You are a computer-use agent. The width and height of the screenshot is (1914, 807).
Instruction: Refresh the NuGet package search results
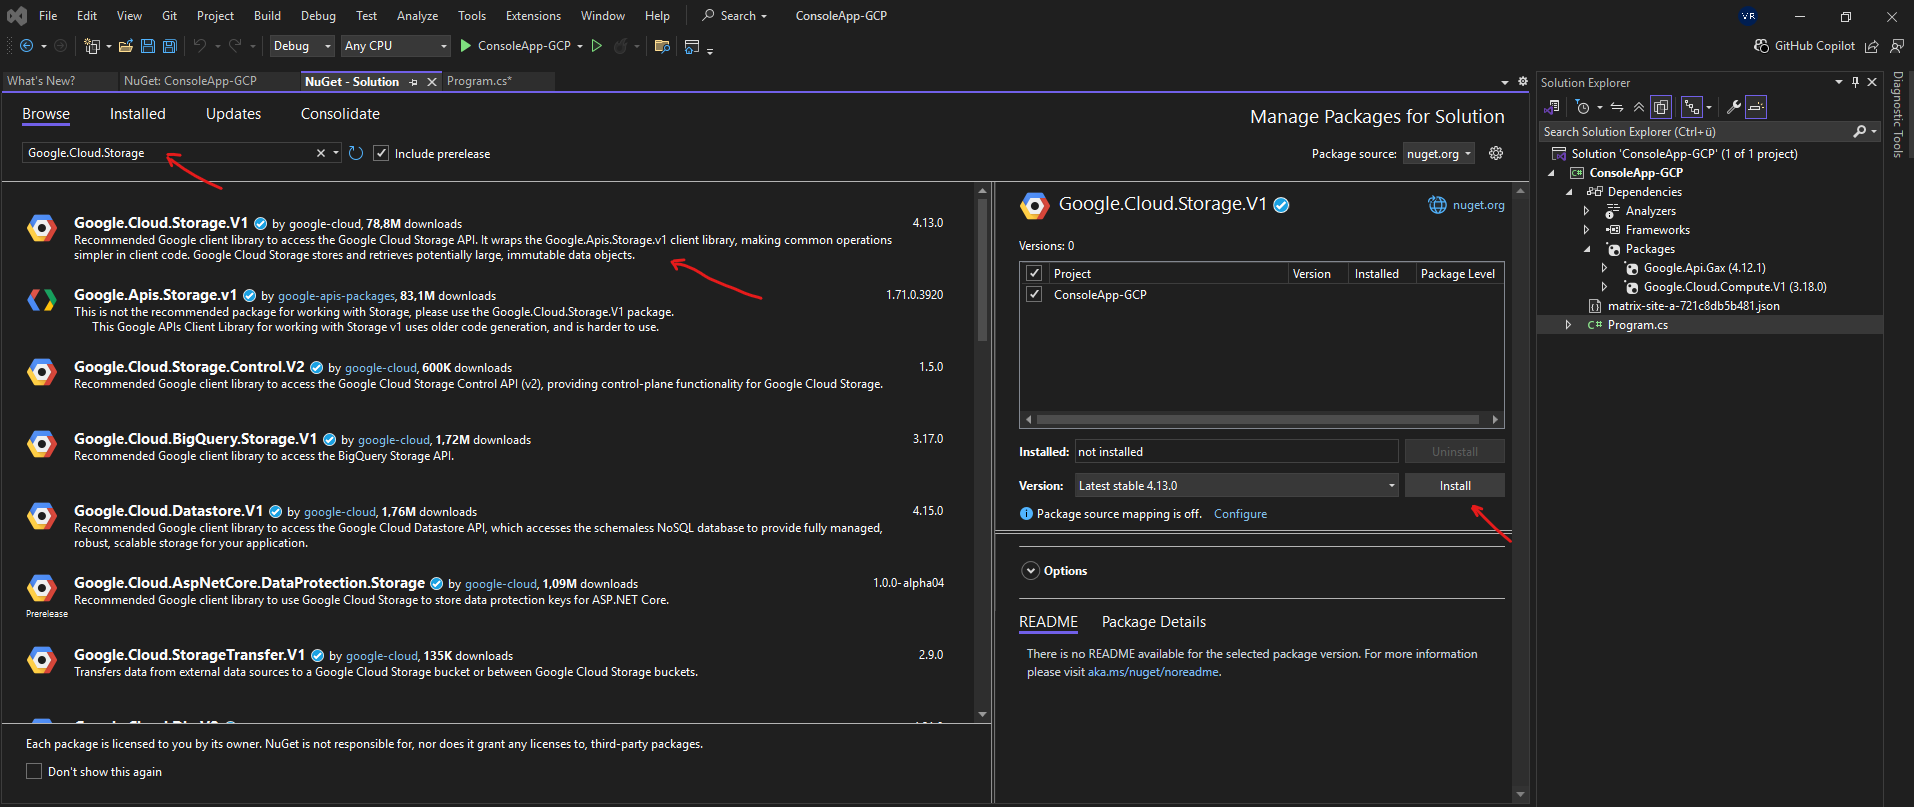coord(356,153)
